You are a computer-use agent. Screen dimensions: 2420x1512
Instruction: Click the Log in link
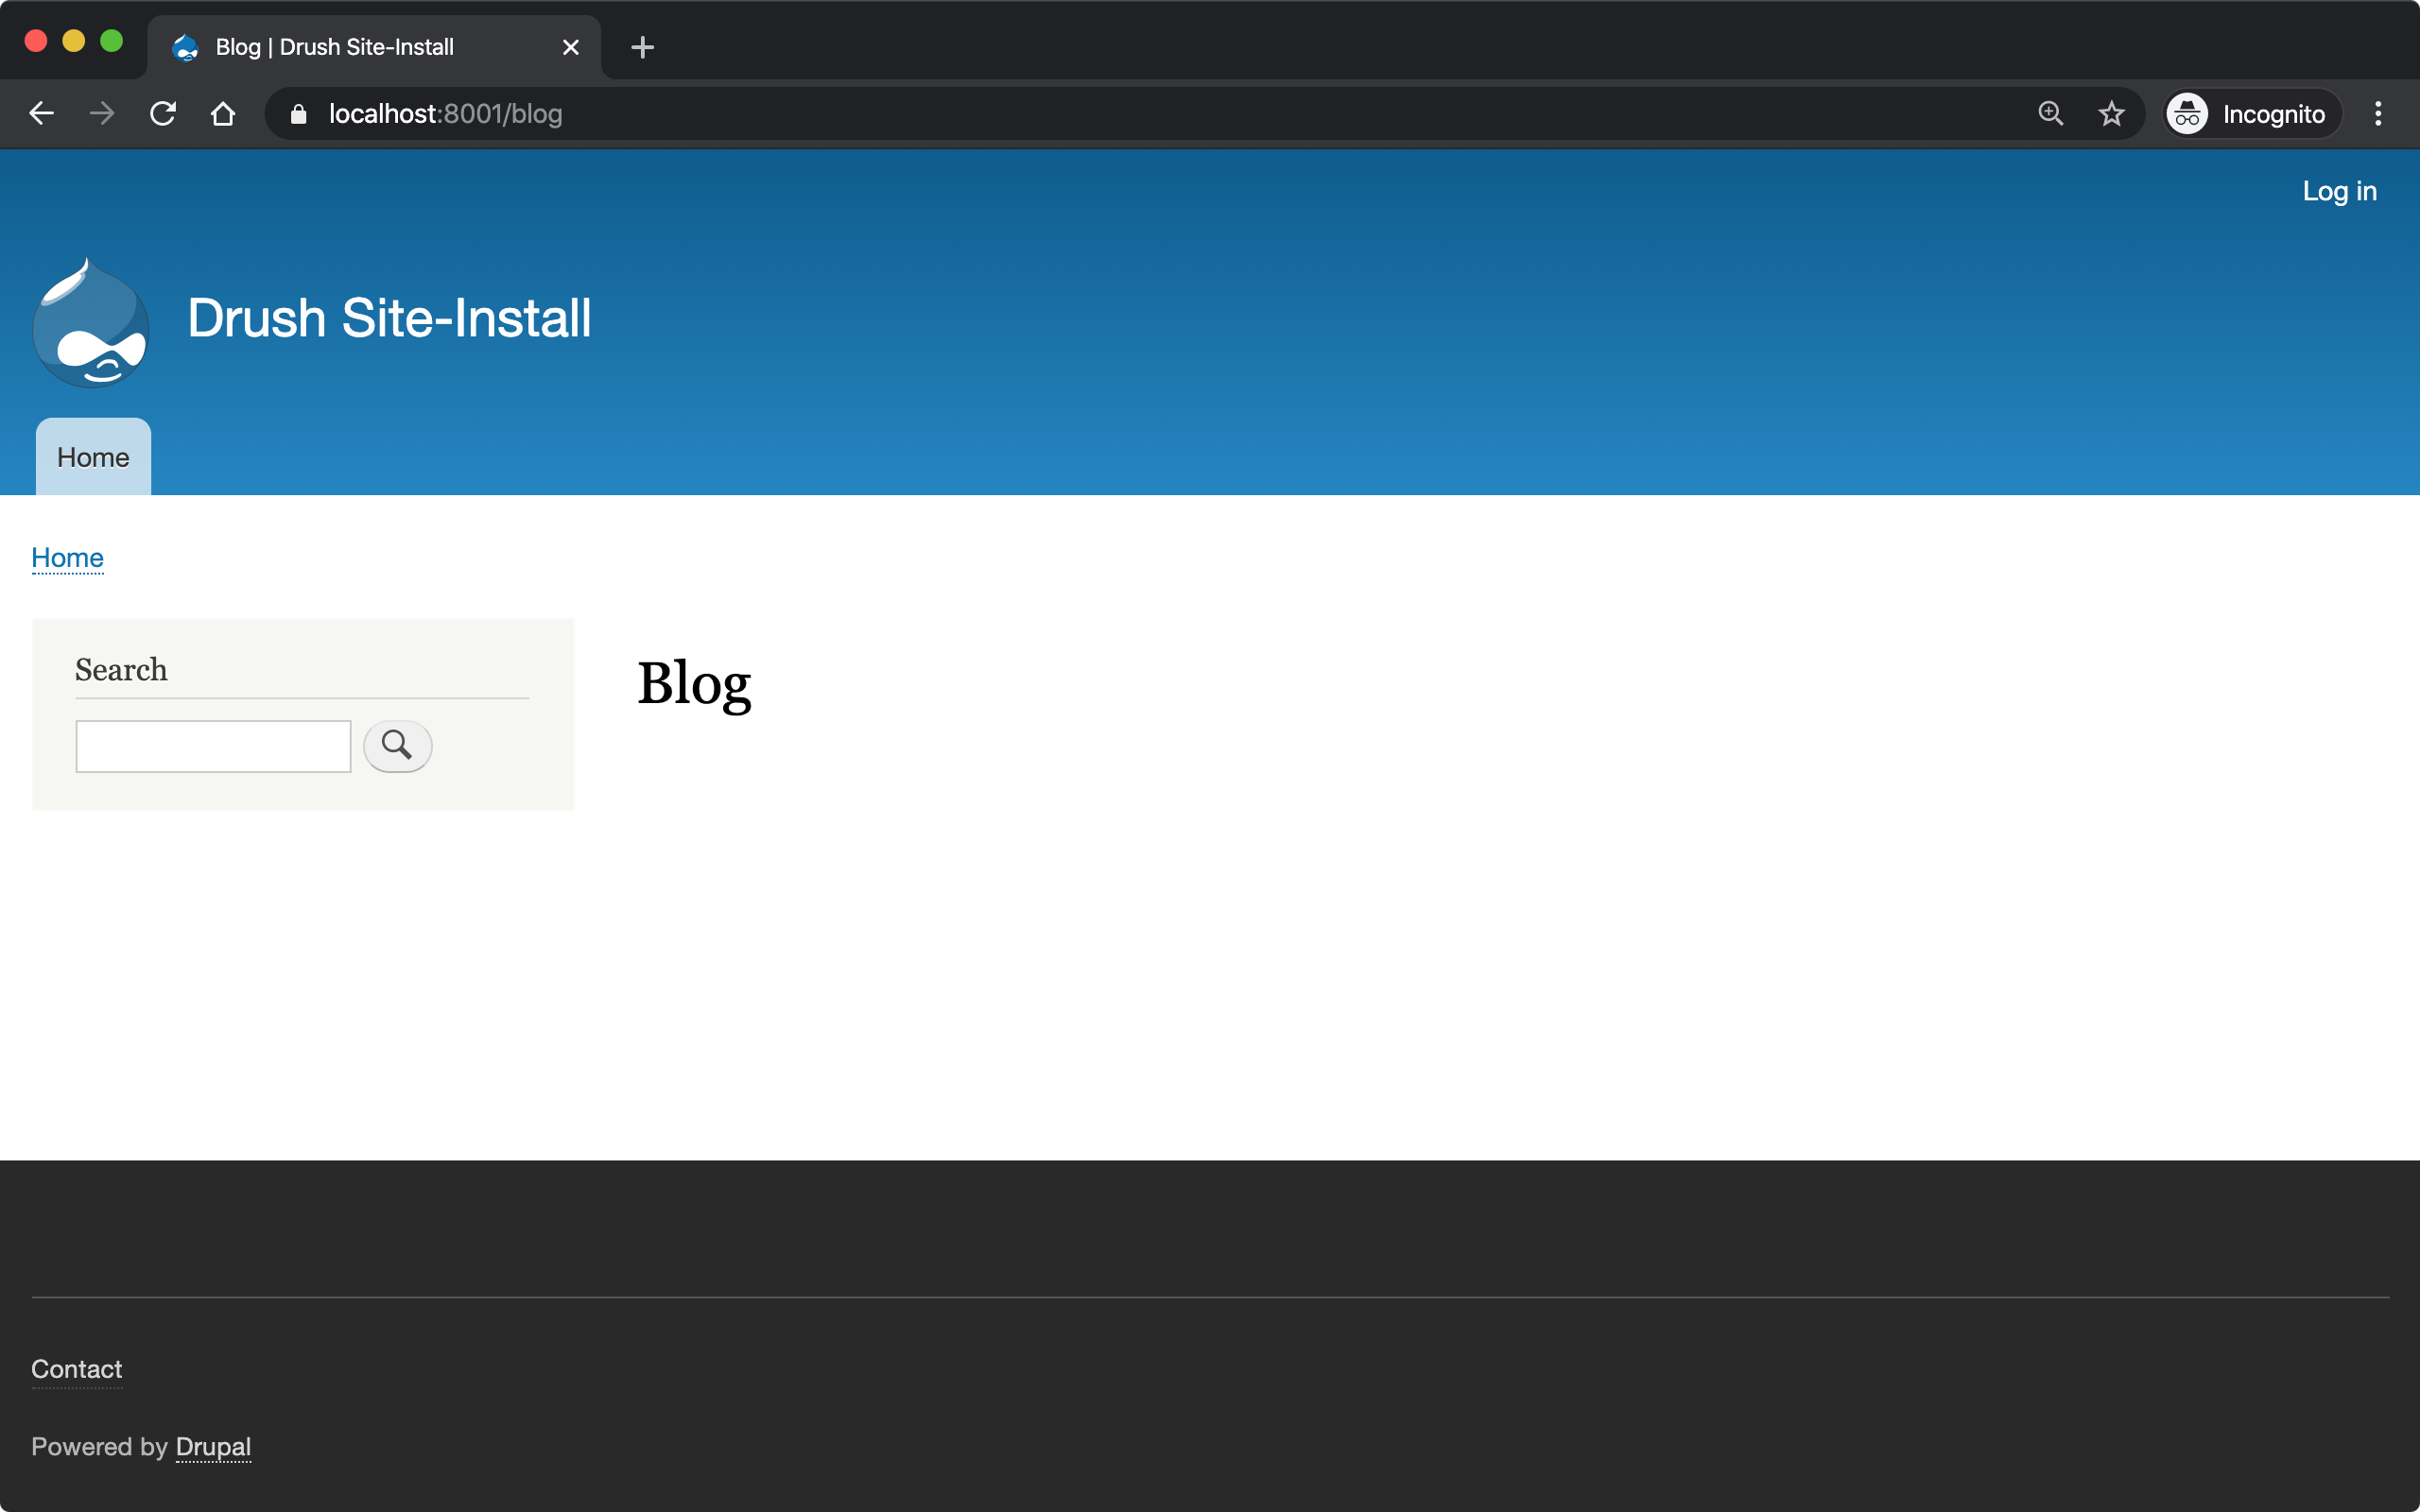point(2339,191)
